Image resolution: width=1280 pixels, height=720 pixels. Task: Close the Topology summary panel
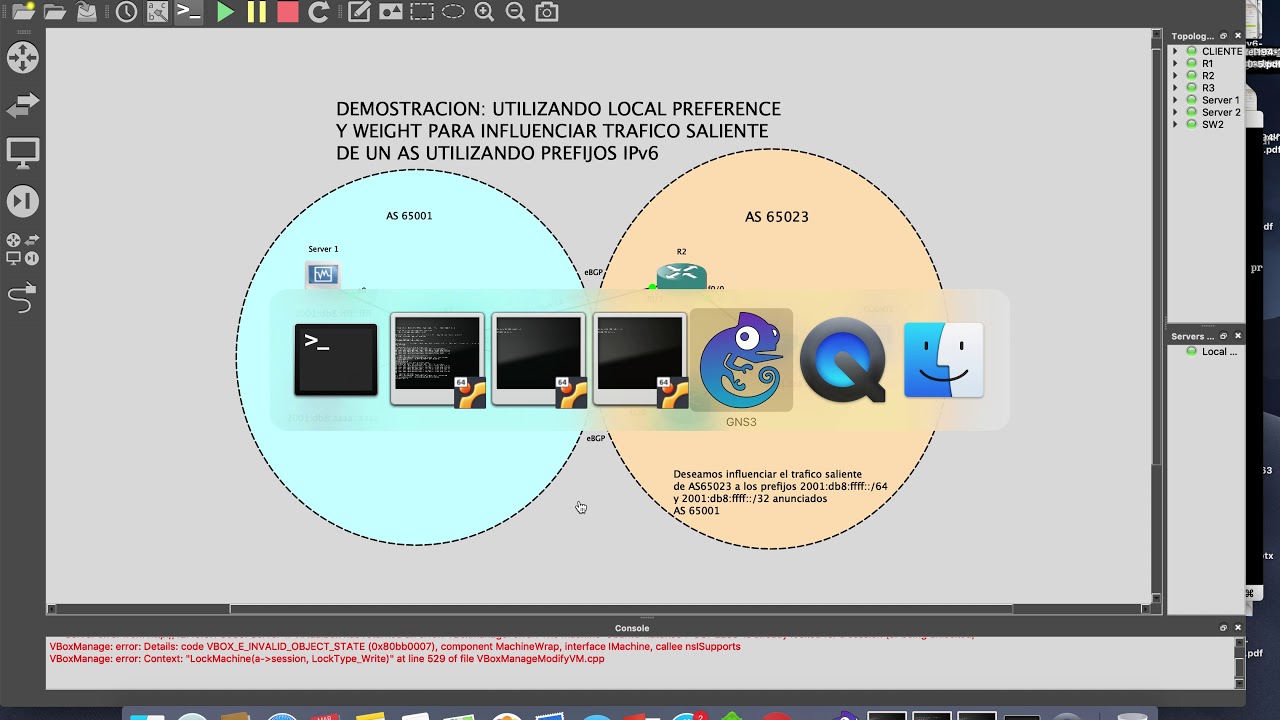pos(1237,36)
